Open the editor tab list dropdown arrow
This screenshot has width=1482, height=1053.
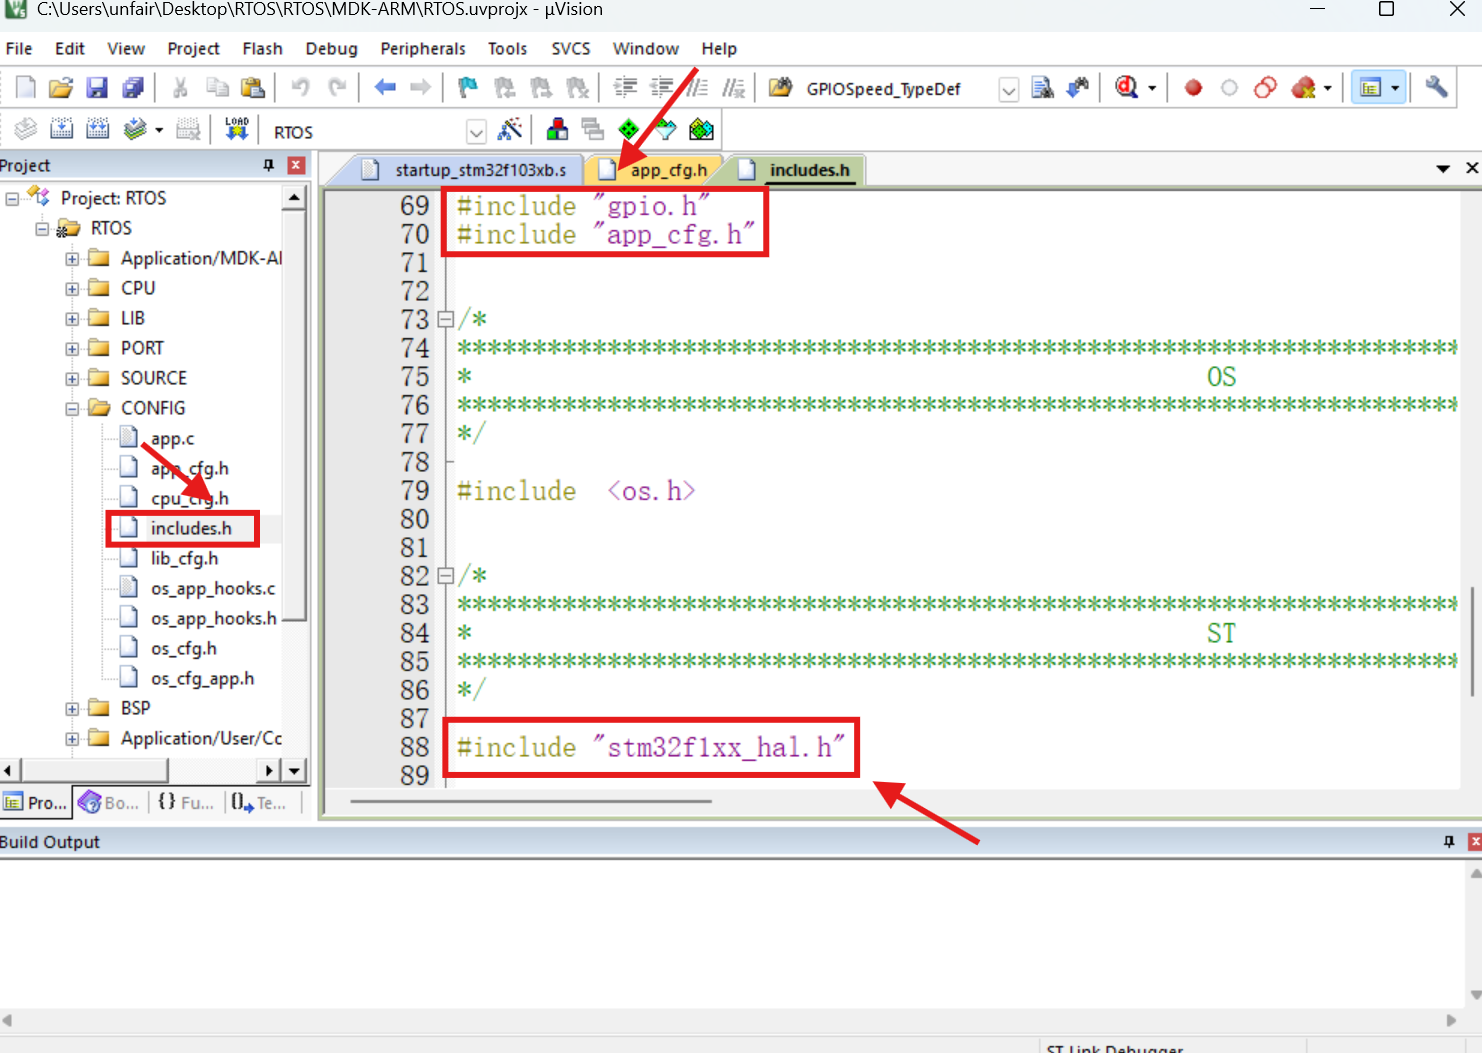[1443, 169]
